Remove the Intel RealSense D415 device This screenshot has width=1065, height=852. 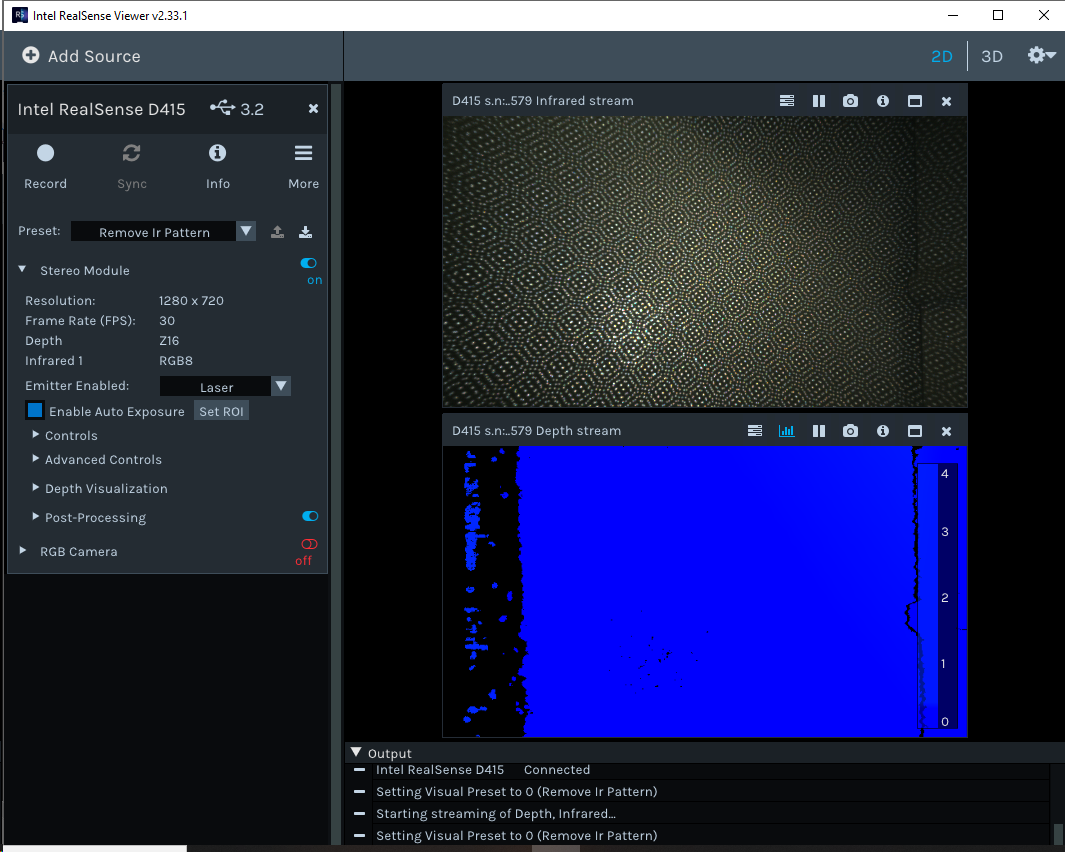[313, 109]
